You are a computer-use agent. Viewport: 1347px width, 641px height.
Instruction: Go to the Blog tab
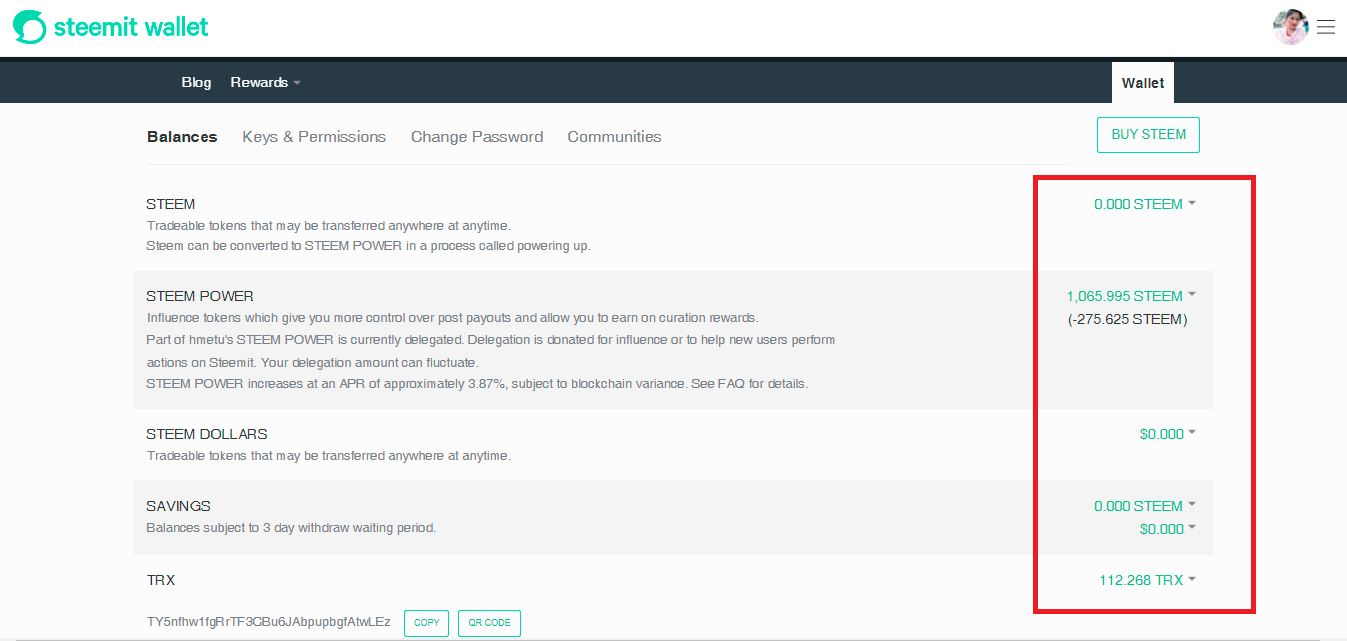click(196, 82)
